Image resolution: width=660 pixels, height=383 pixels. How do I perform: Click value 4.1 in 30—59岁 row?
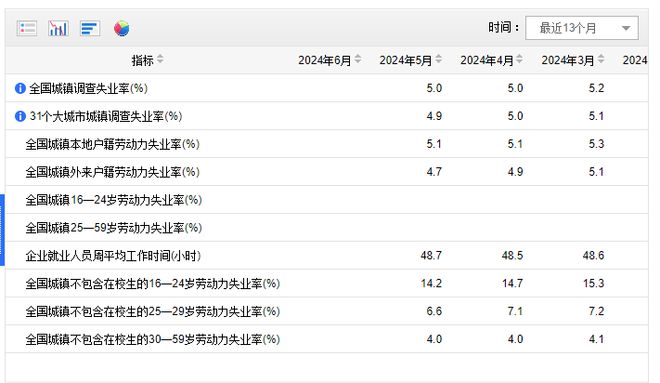pos(596,339)
